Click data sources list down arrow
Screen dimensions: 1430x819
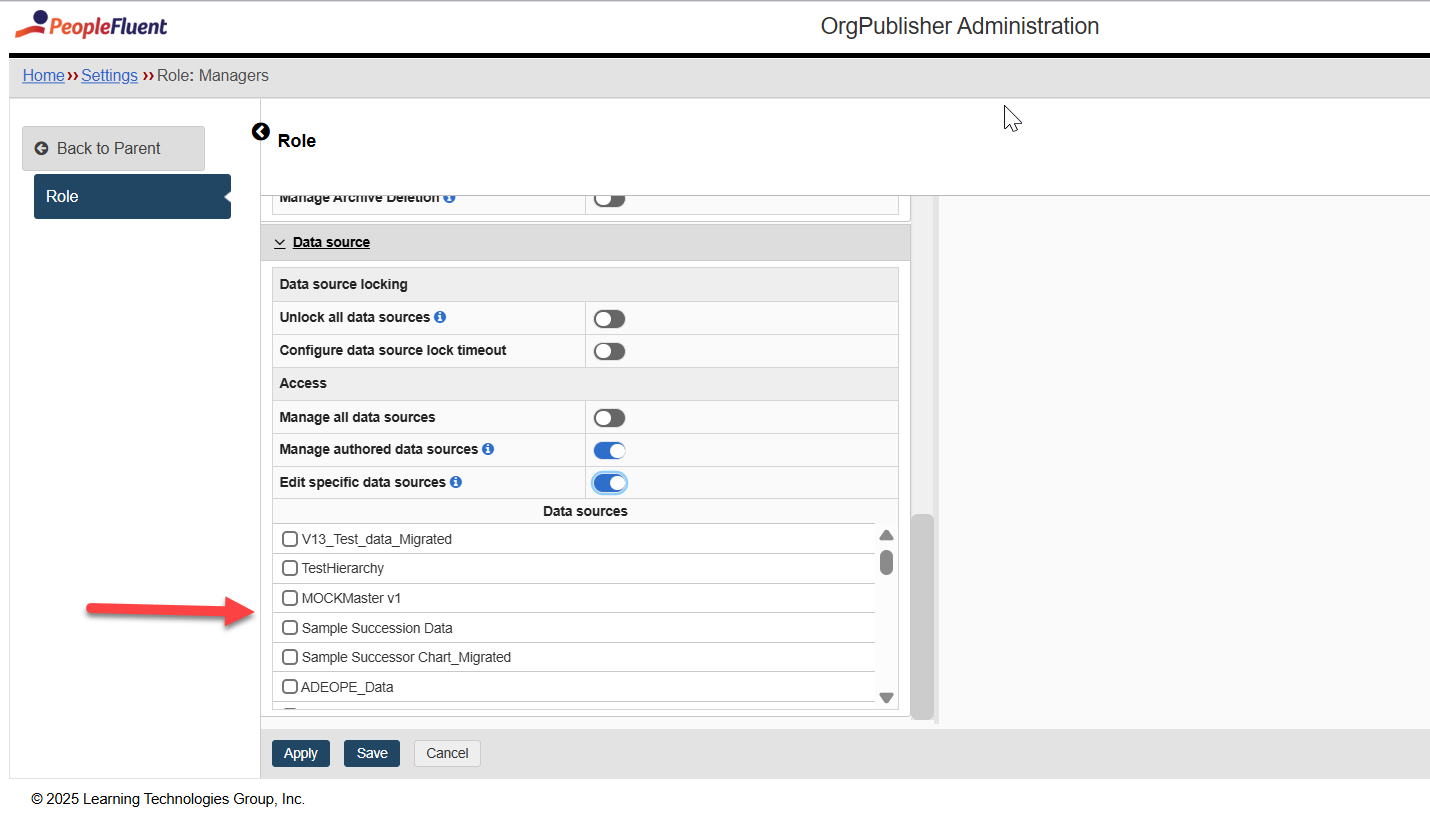coord(886,697)
